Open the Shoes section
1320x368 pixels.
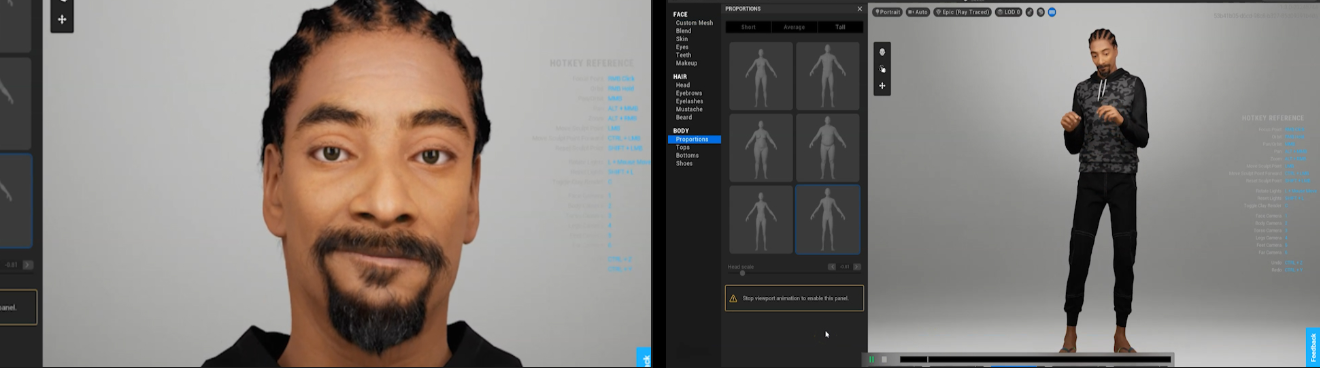click(x=684, y=163)
